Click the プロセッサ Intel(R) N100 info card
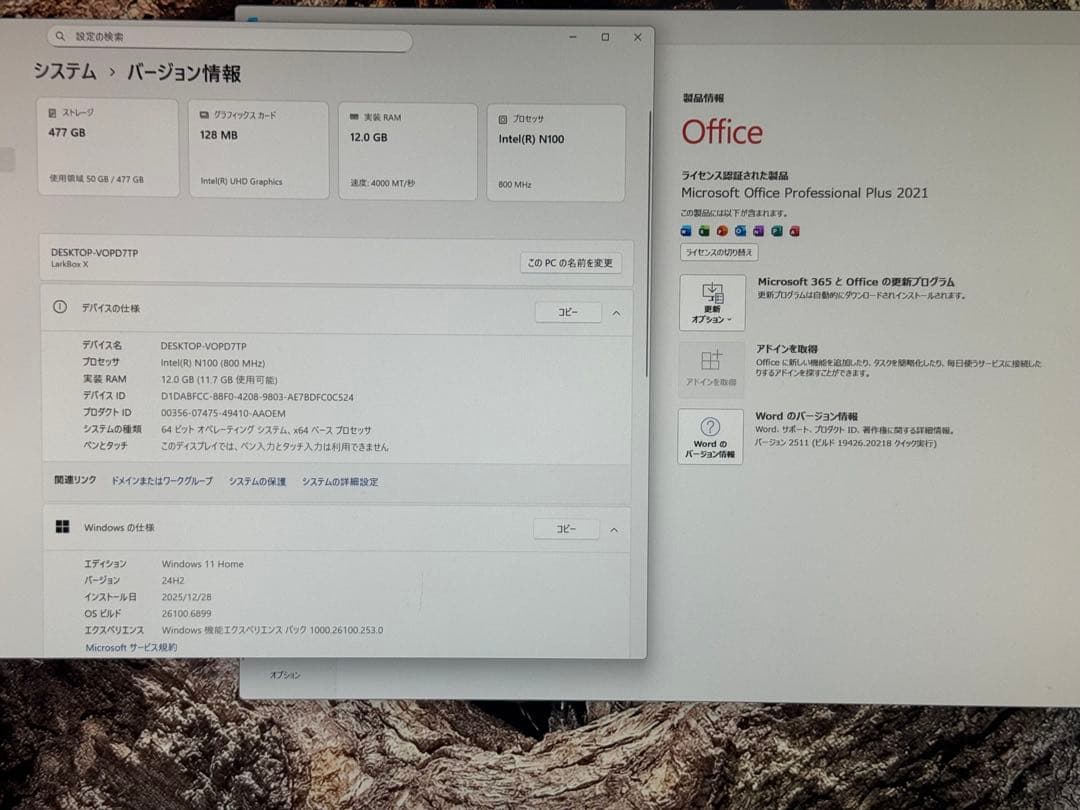Viewport: 1080px width, 810px height. 556,151
